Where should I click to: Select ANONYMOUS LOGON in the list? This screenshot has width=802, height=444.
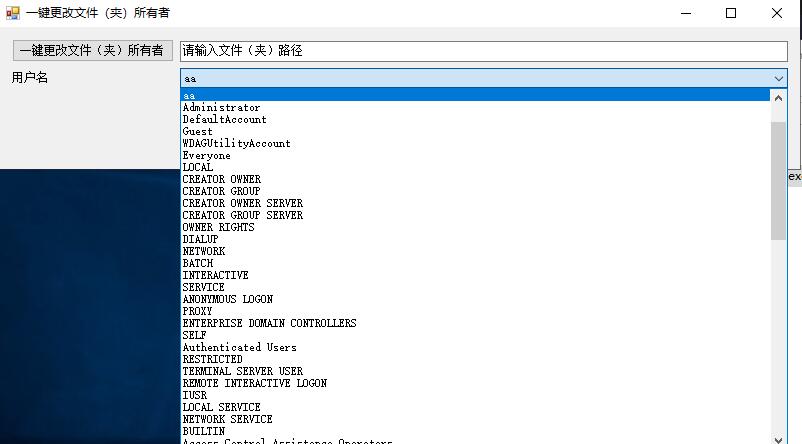(227, 299)
